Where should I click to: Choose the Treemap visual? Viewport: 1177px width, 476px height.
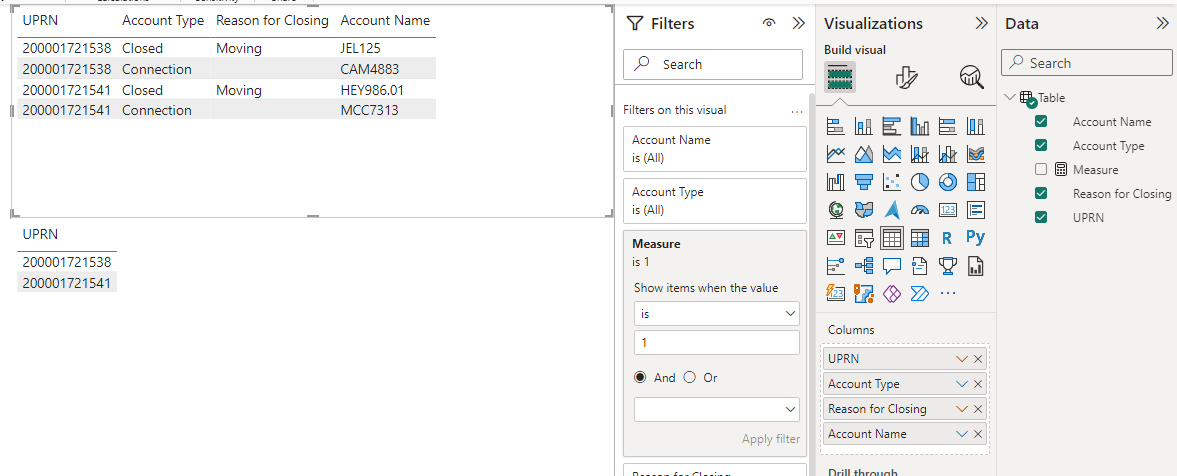tap(976, 182)
